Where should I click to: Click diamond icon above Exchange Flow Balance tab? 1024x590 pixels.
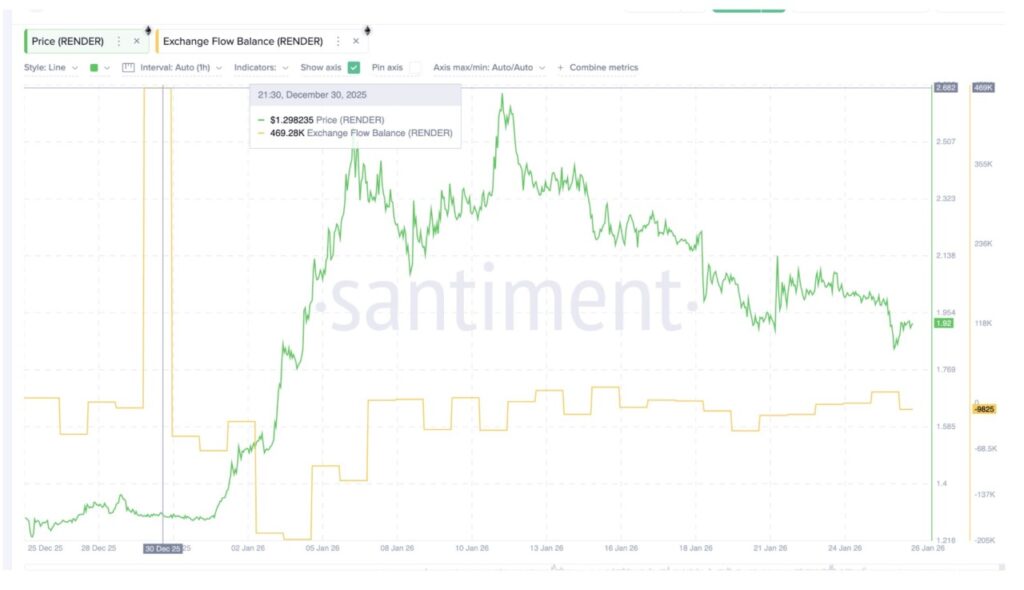point(367,29)
